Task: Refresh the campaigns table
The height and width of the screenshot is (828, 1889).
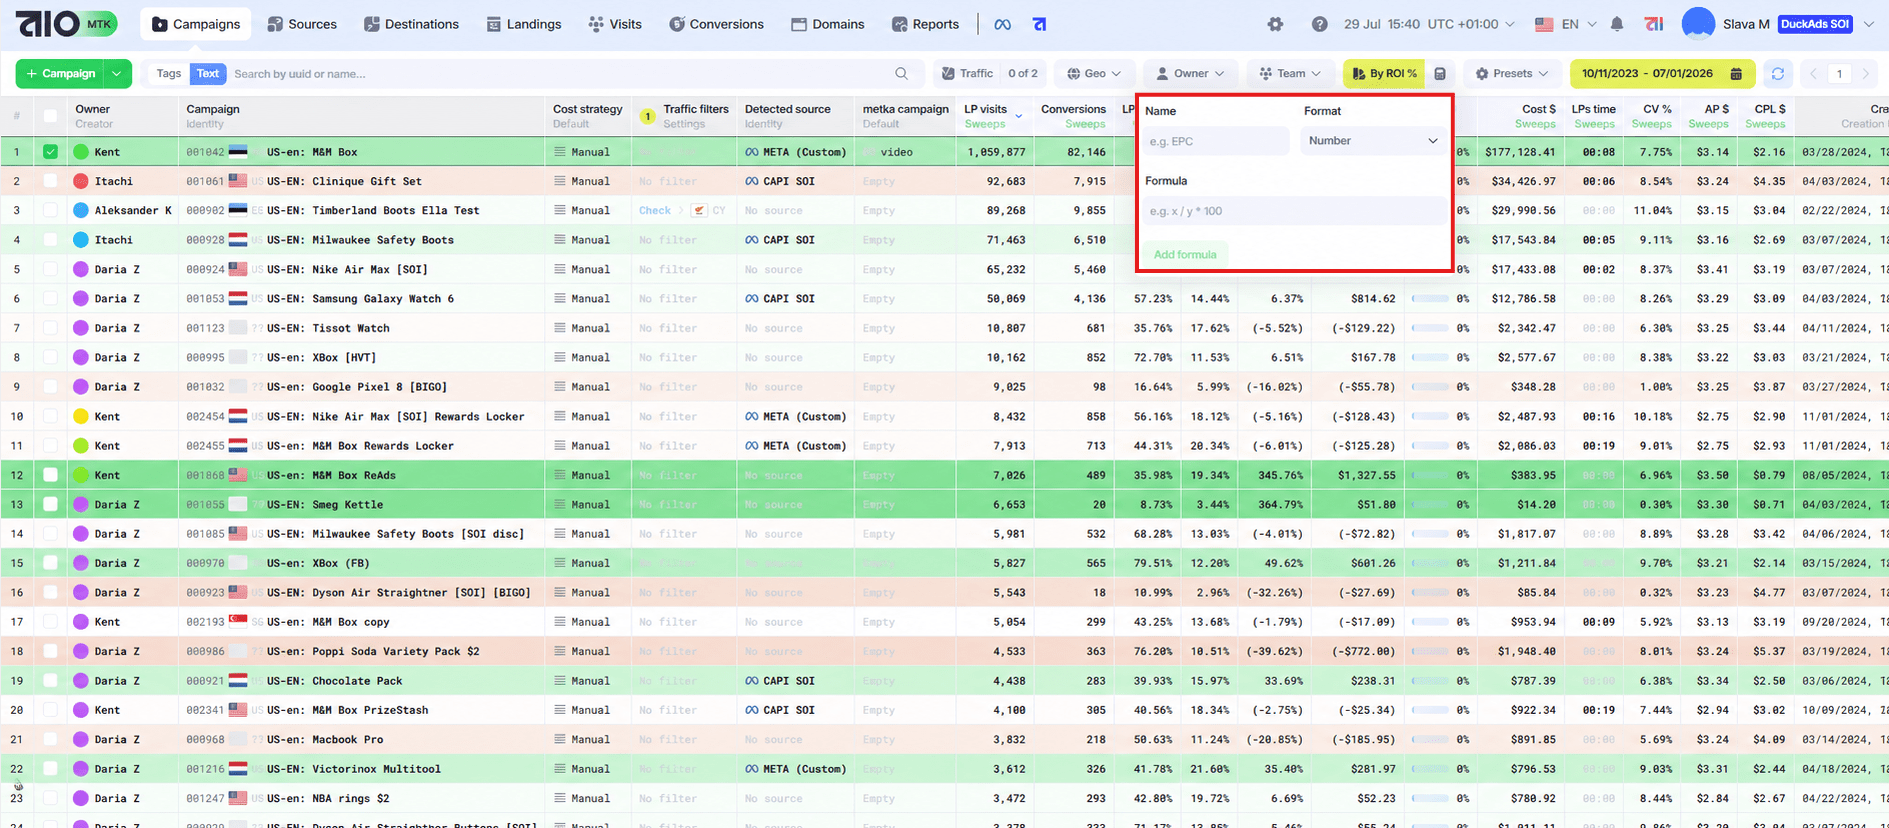Action: click(x=1777, y=73)
